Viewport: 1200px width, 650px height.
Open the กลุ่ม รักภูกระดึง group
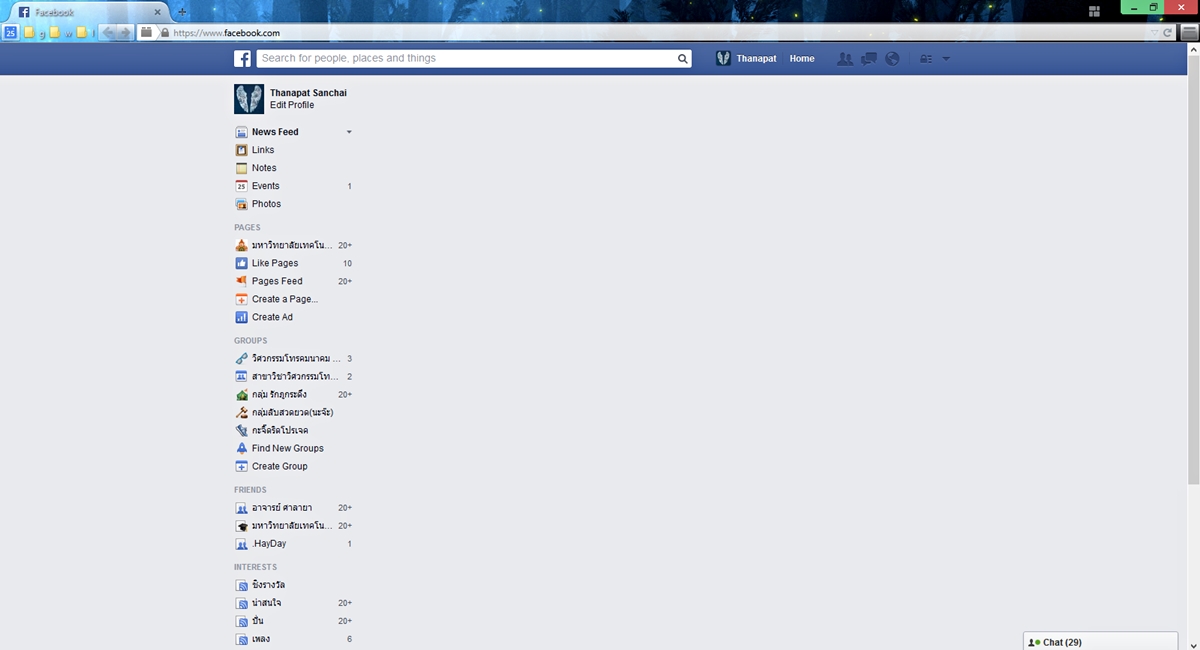(279, 395)
